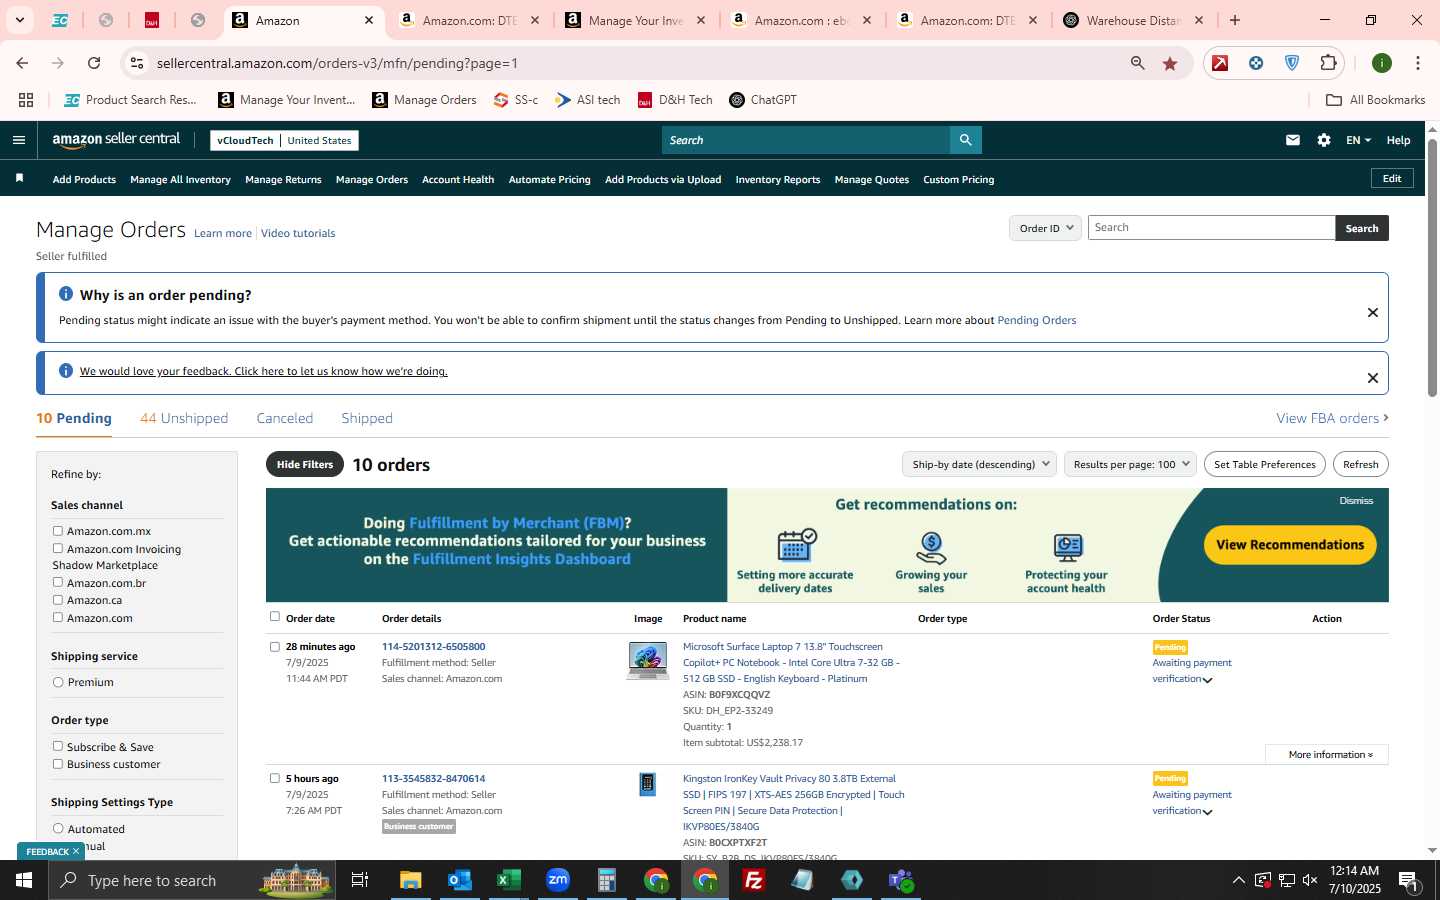Open Account Health menu item
The width and height of the screenshot is (1440, 900).
(x=458, y=180)
